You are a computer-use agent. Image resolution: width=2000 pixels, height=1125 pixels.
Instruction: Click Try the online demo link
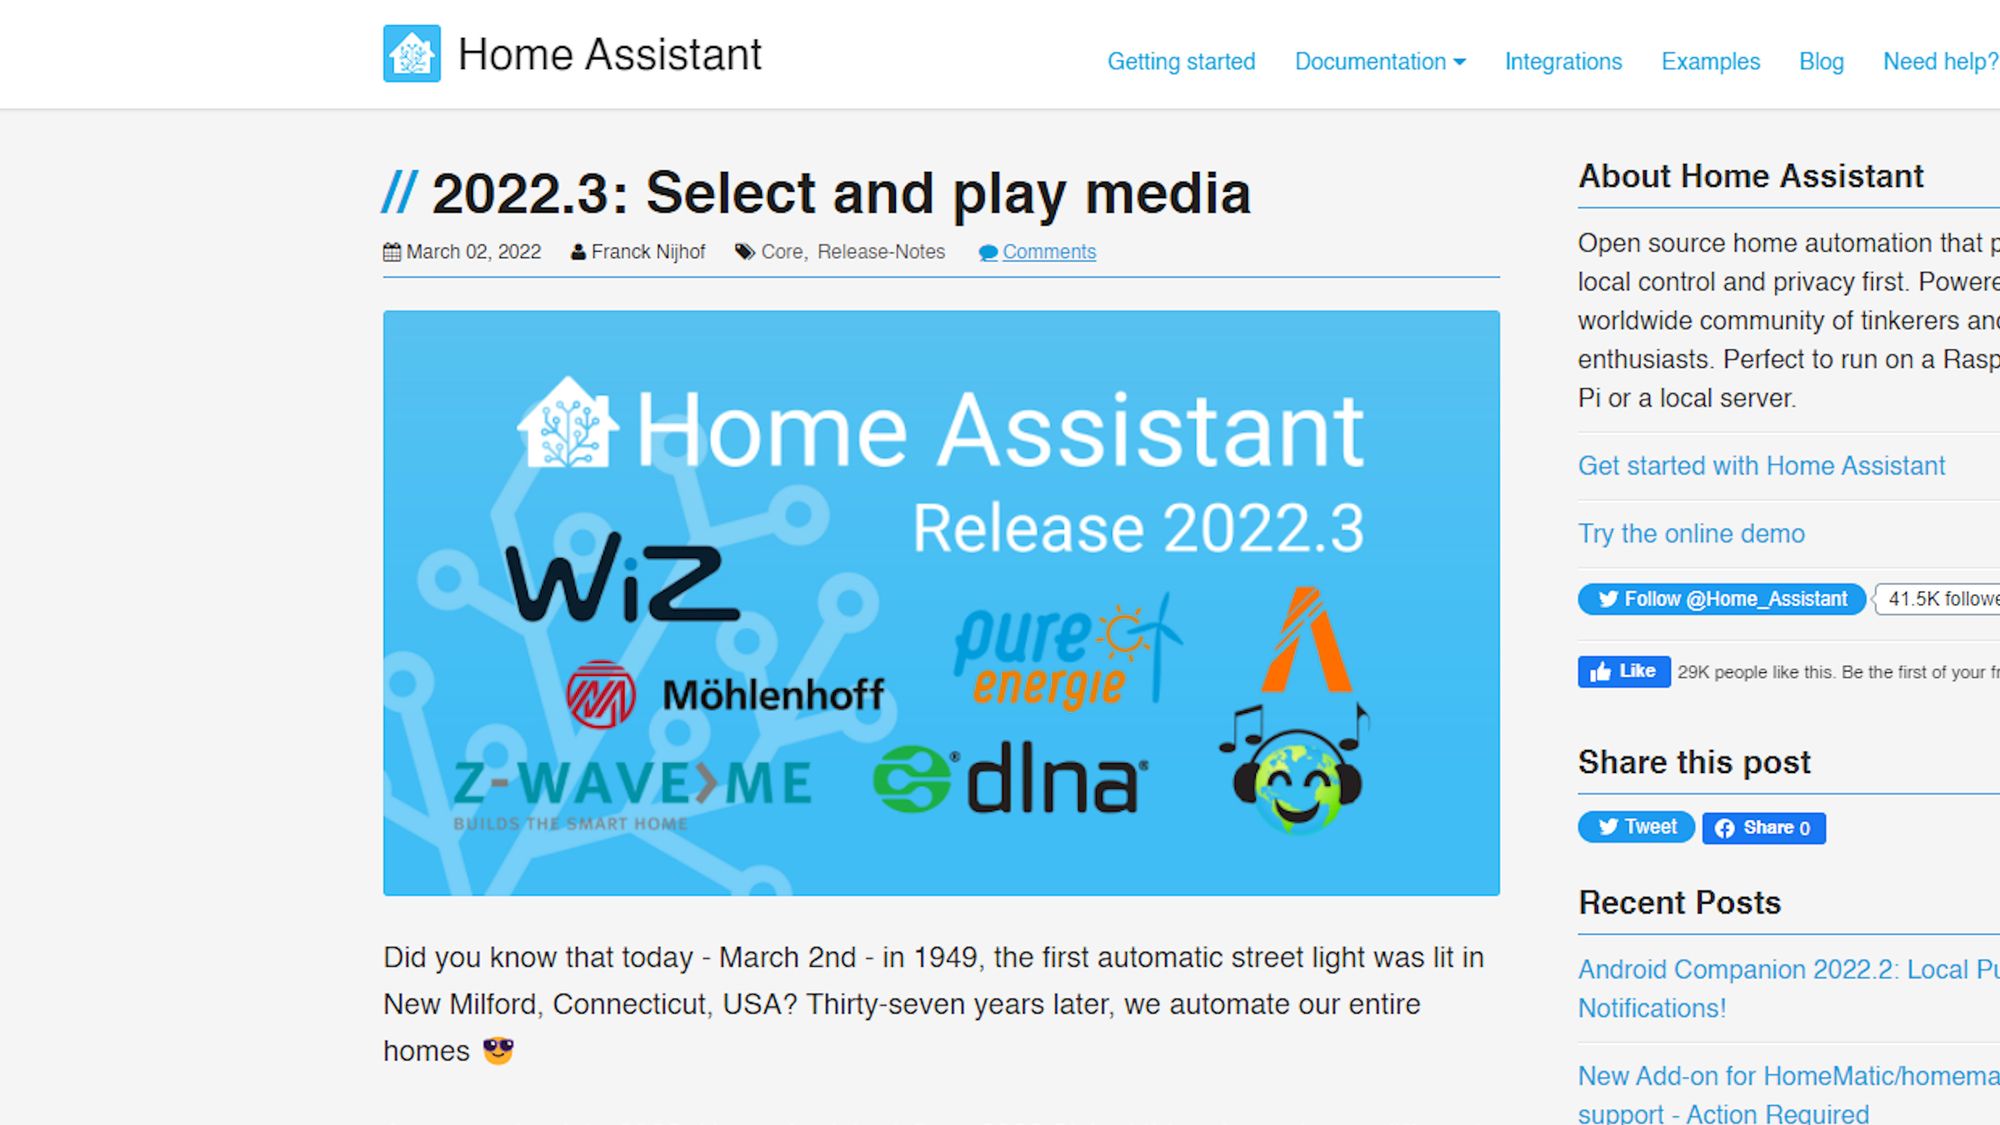click(x=1691, y=533)
